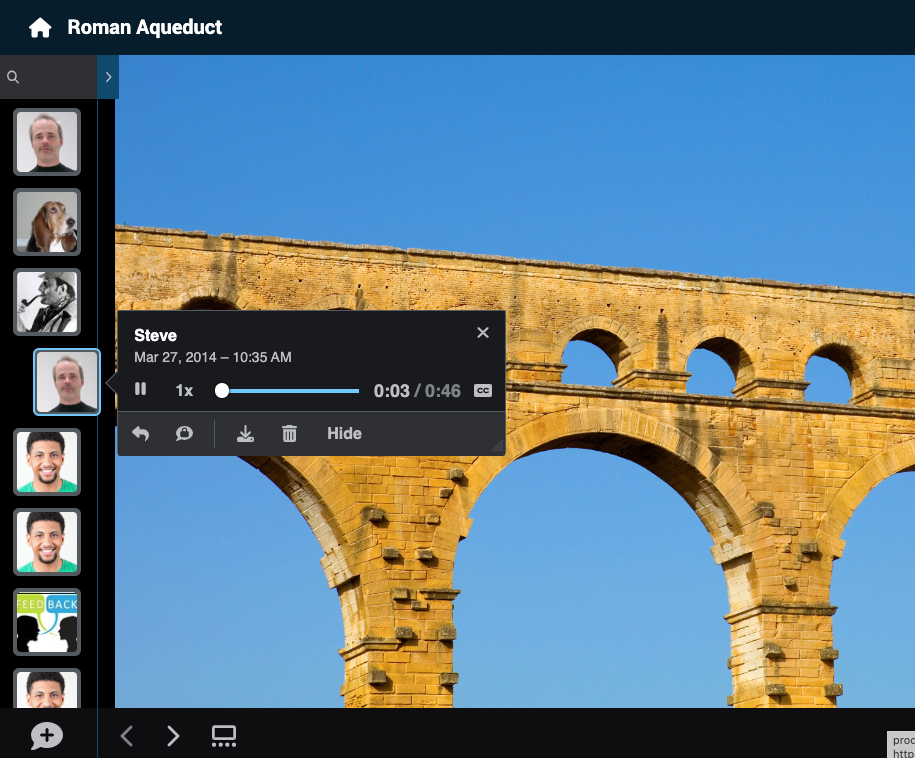The width and height of the screenshot is (915, 758).
Task: Click the comment search field
Action: [x=48, y=77]
